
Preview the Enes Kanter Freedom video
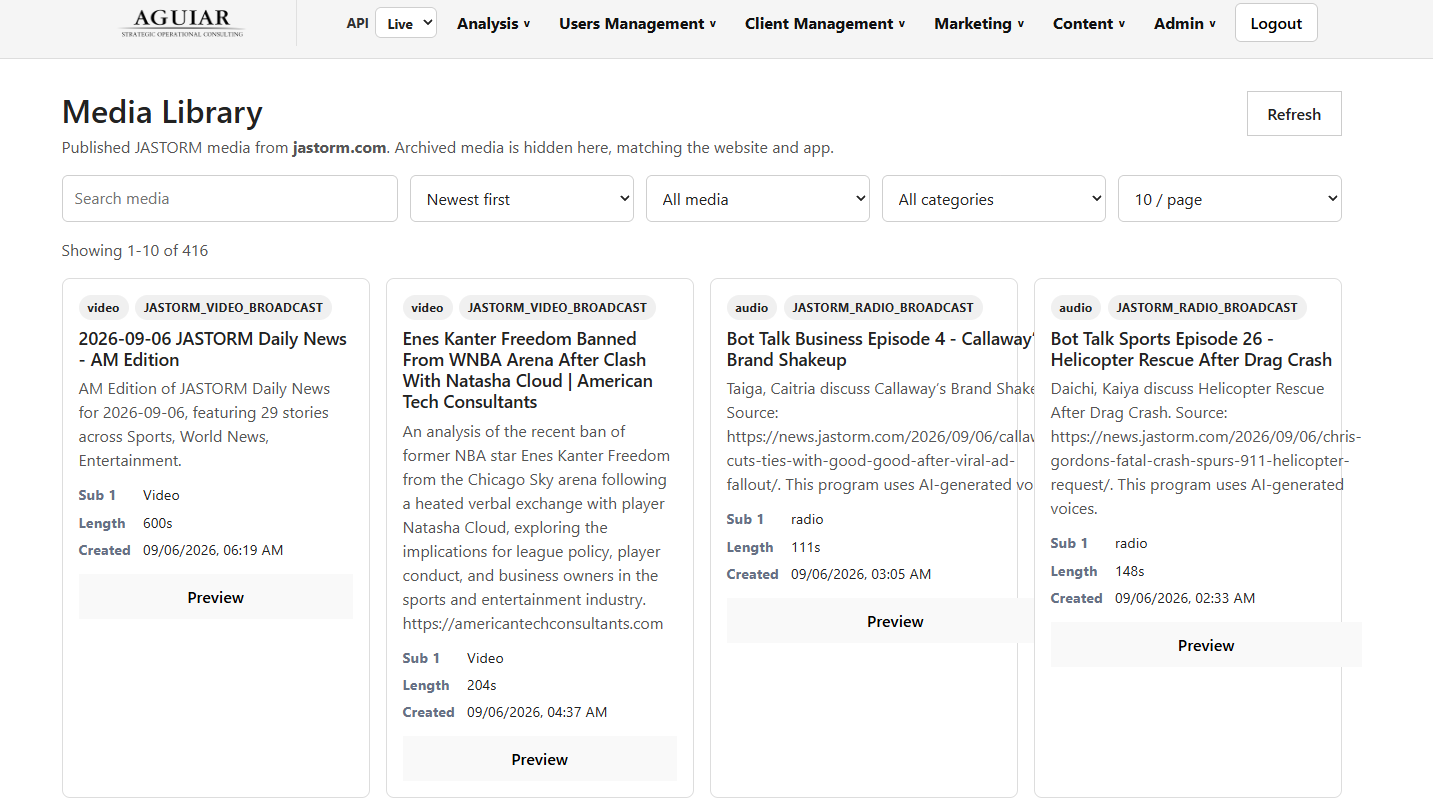pyautogui.click(x=540, y=759)
